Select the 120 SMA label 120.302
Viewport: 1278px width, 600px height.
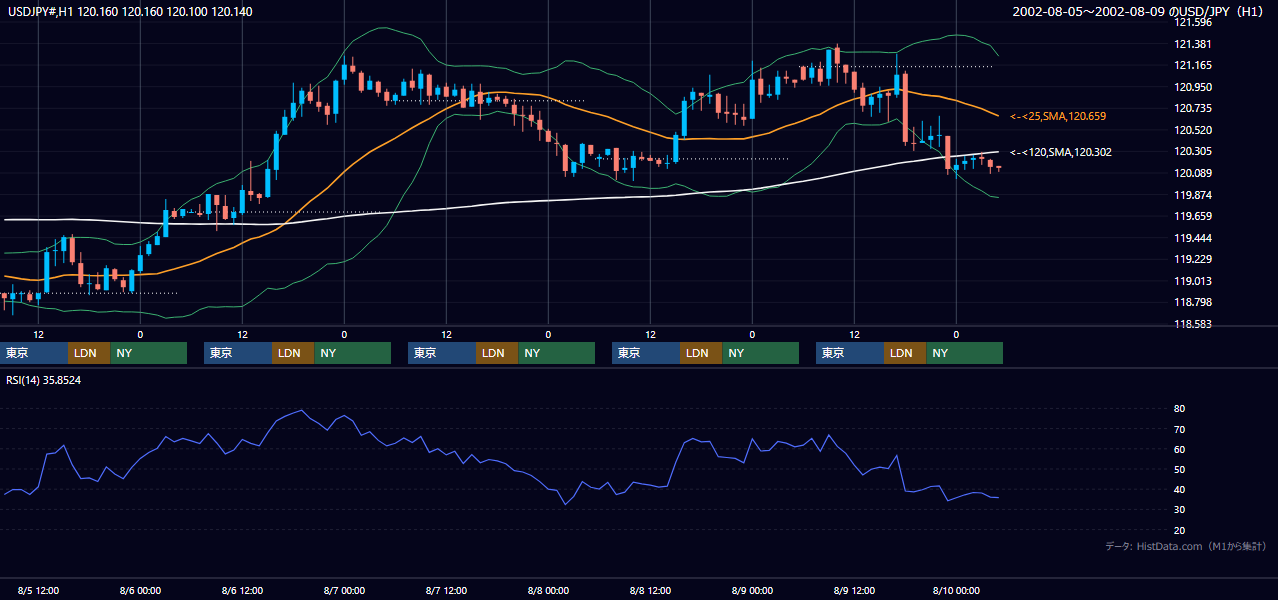[1061, 152]
